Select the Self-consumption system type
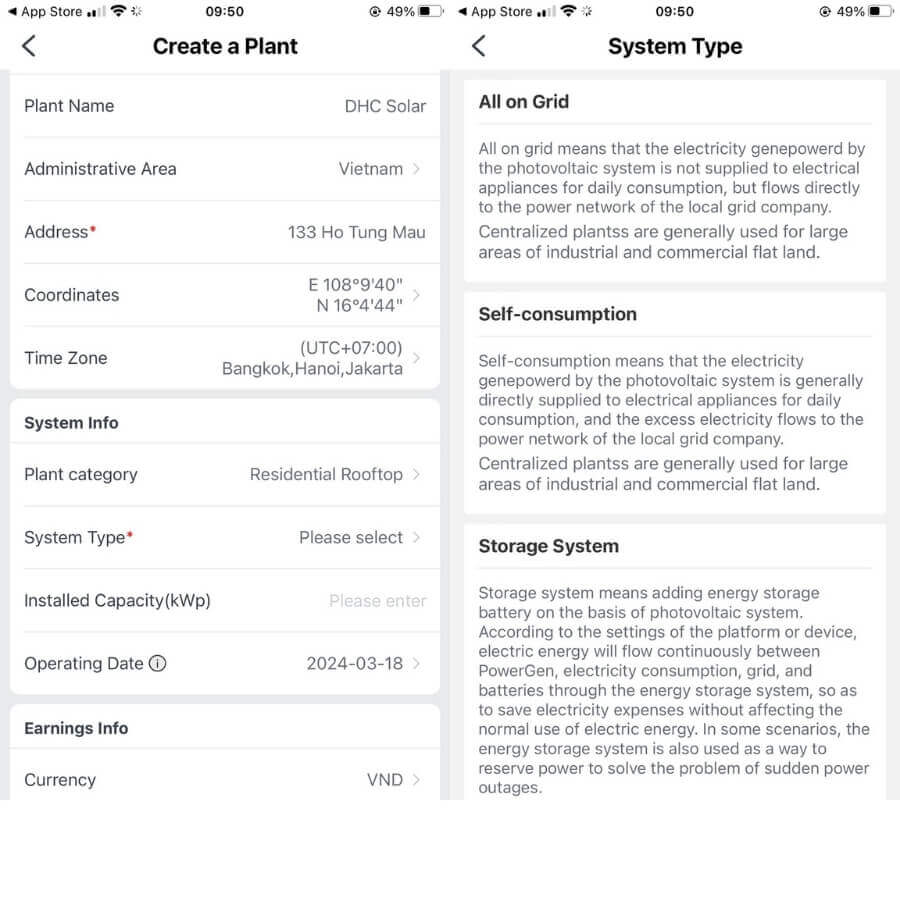Image resolution: width=900 pixels, height=900 pixels. tap(674, 403)
